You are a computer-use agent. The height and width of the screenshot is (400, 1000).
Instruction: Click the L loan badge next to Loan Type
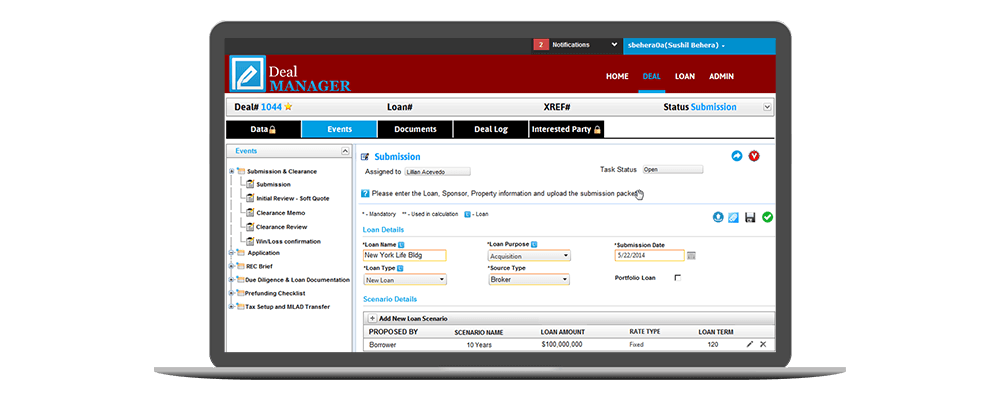coord(399,269)
